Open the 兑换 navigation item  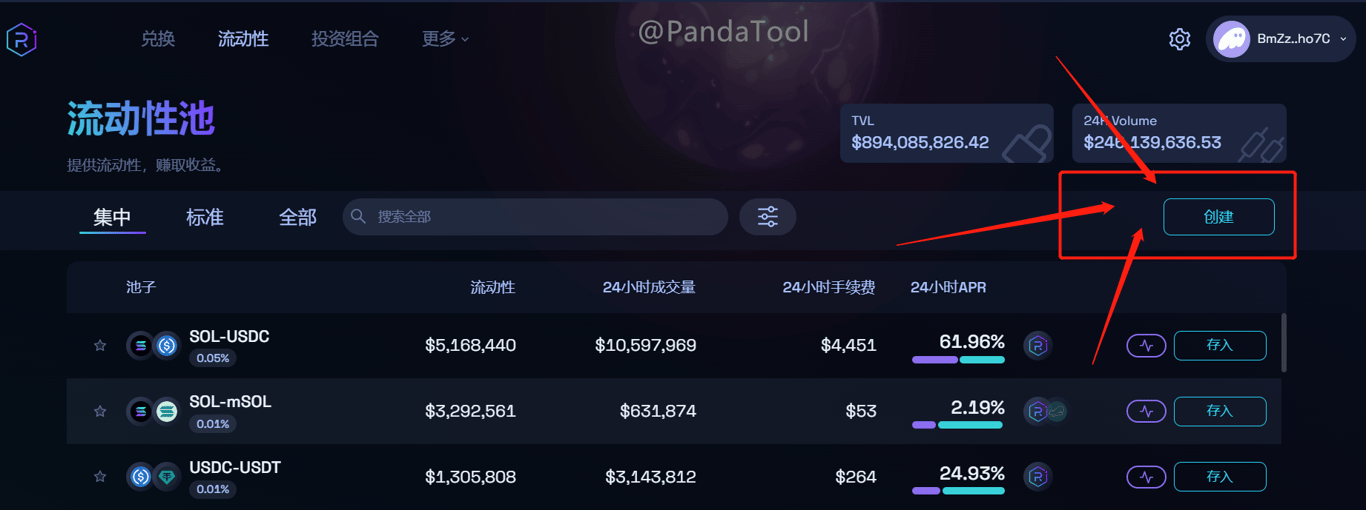pyautogui.click(x=158, y=39)
